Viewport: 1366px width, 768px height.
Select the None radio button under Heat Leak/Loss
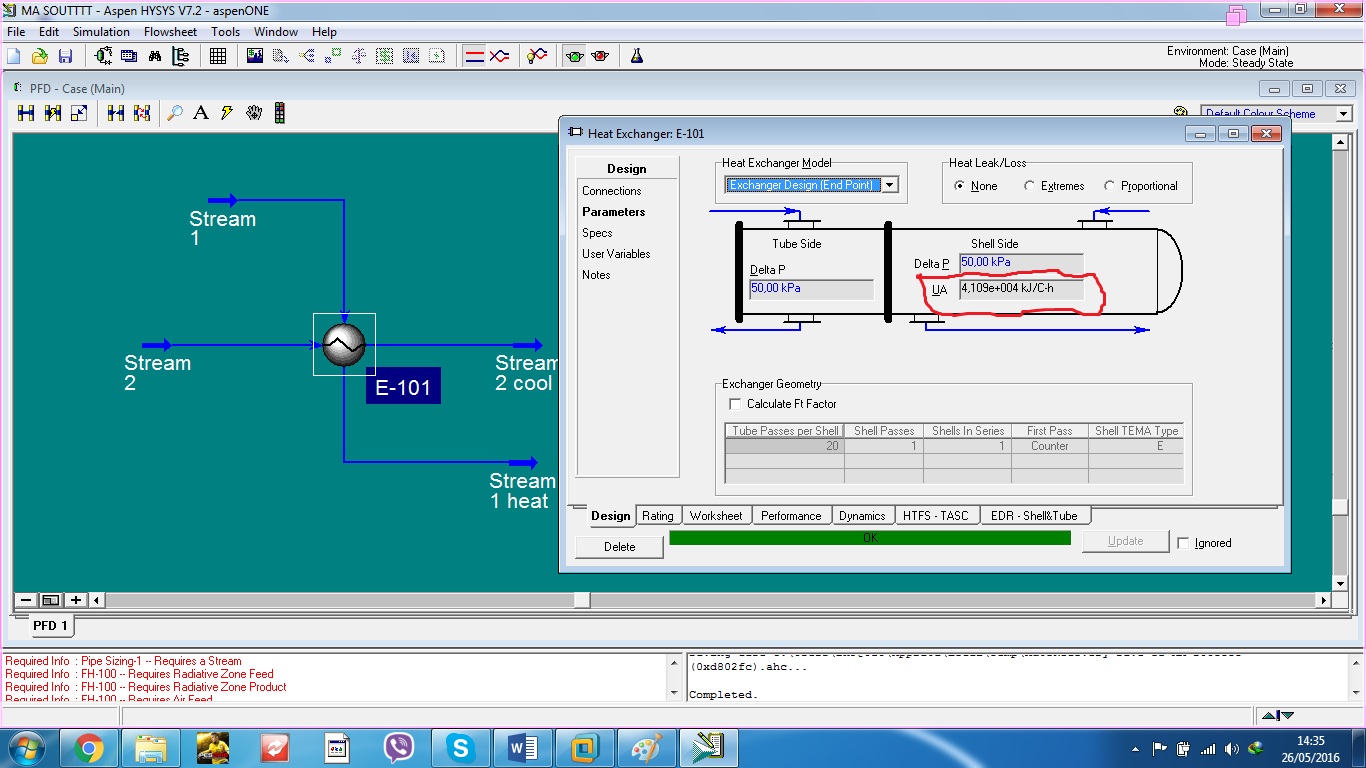pos(960,186)
